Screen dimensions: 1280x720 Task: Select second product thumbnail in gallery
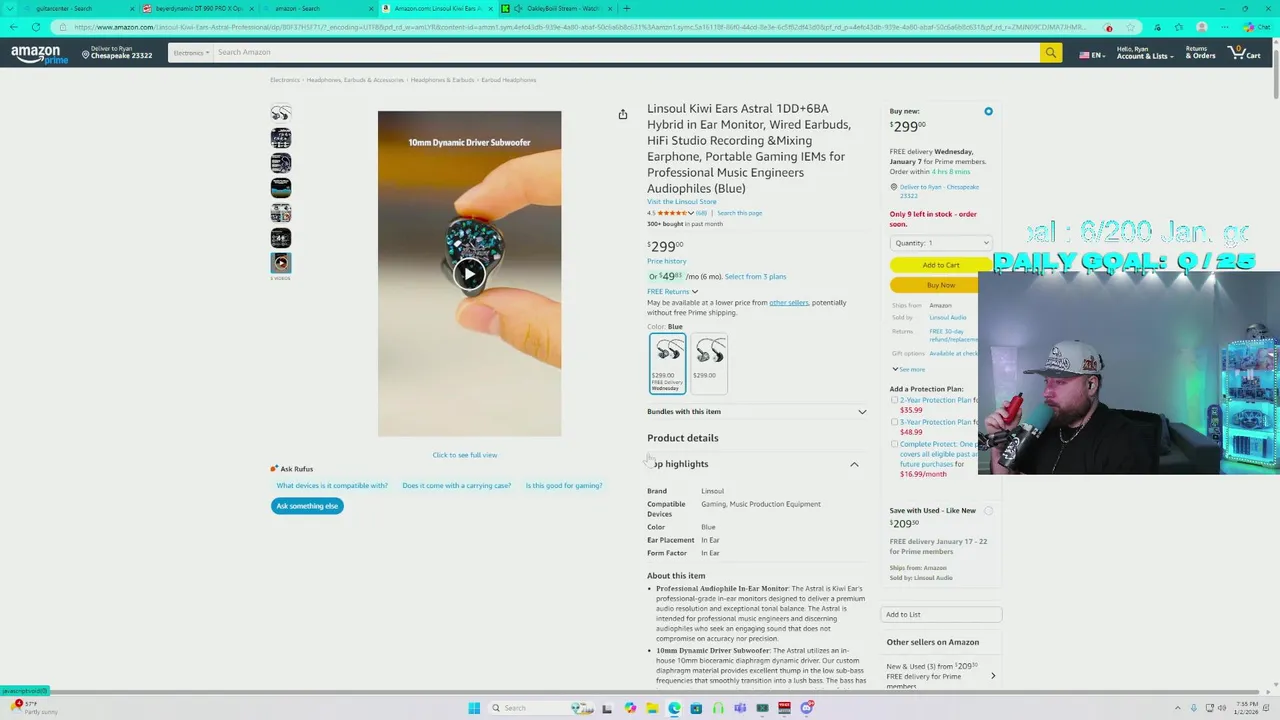(281, 138)
